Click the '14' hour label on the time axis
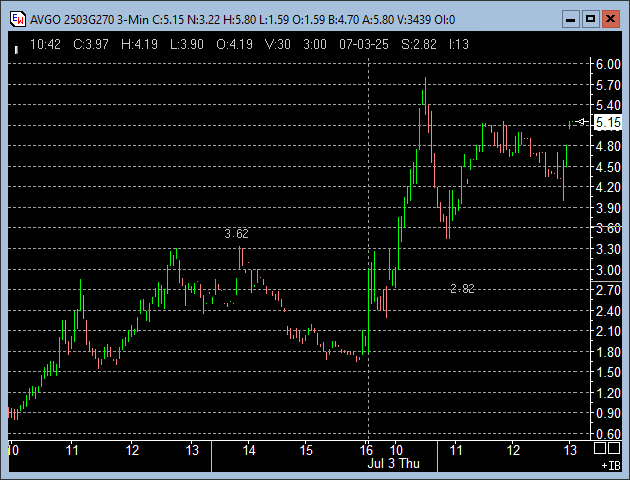Viewport: 630px width, 480px height. coord(249,450)
